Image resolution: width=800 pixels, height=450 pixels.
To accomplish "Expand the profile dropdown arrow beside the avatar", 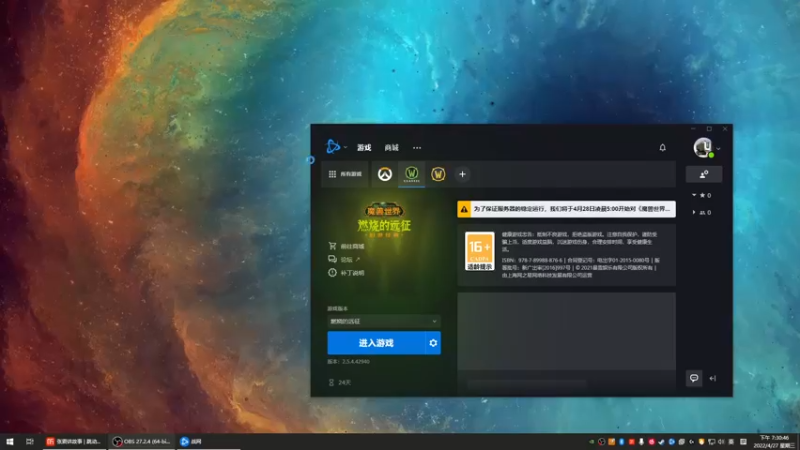I will click(718, 149).
